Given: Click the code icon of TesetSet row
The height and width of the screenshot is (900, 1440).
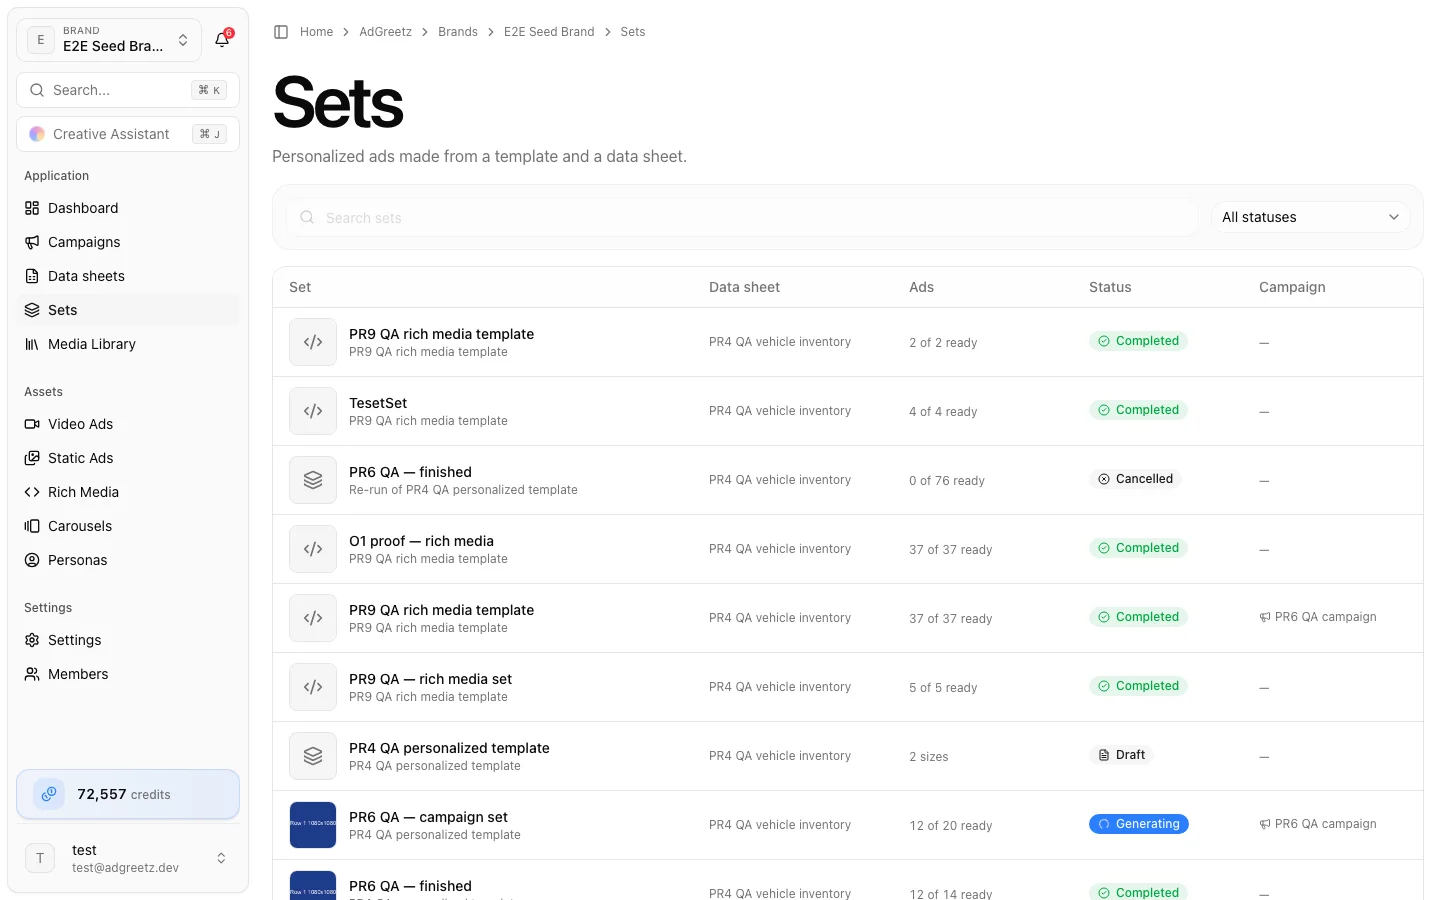Looking at the screenshot, I should click(313, 411).
